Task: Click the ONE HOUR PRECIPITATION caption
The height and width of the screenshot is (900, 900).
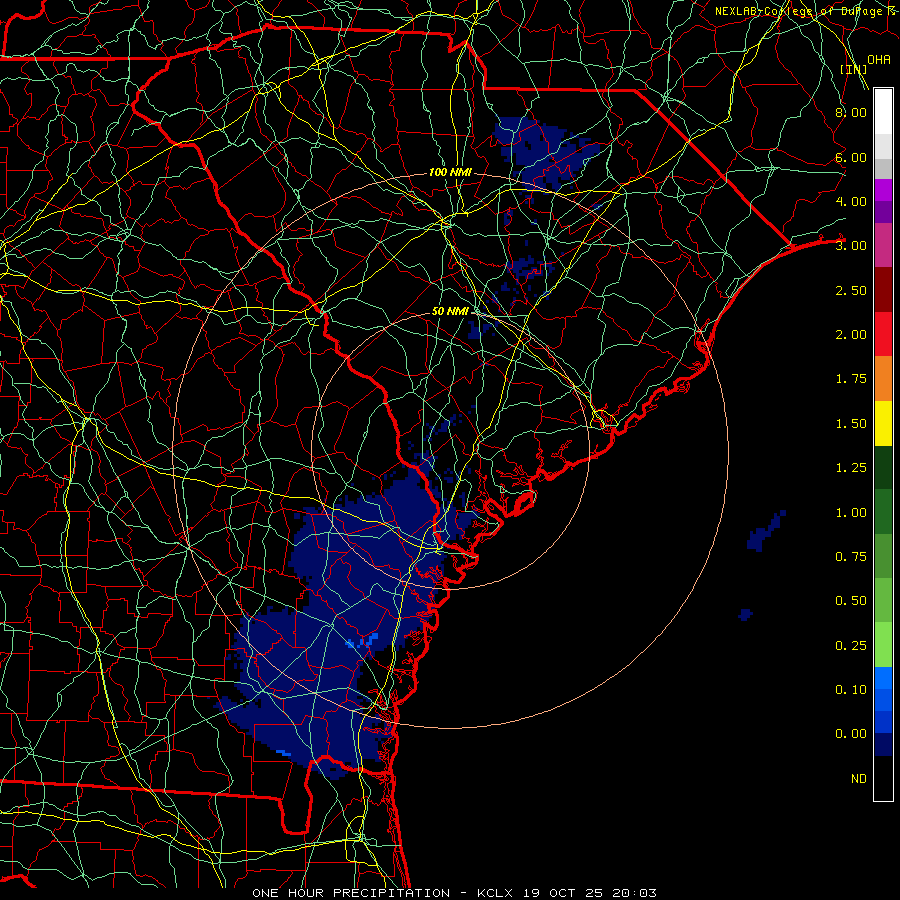Action: coord(351,893)
